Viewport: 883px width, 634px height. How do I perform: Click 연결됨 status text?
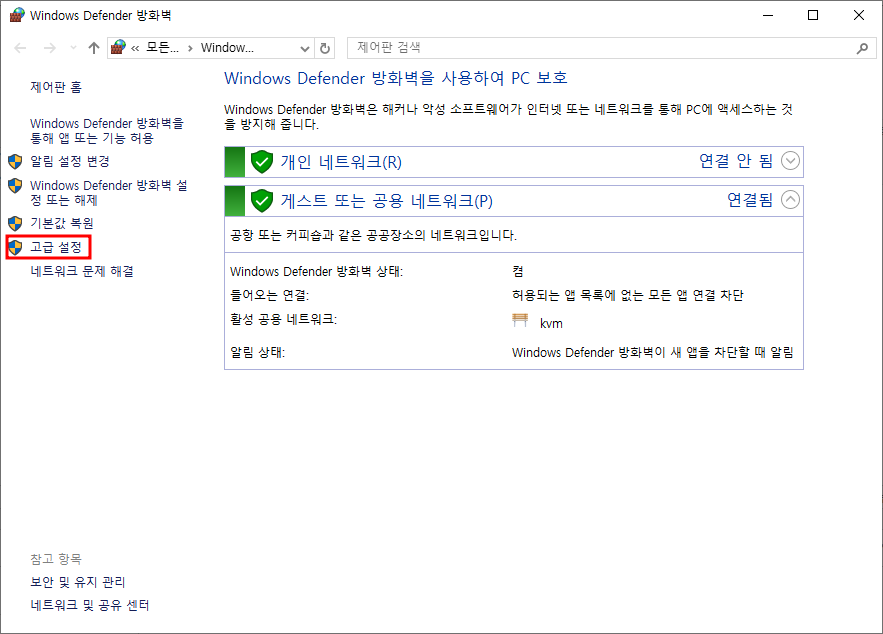click(x=750, y=200)
